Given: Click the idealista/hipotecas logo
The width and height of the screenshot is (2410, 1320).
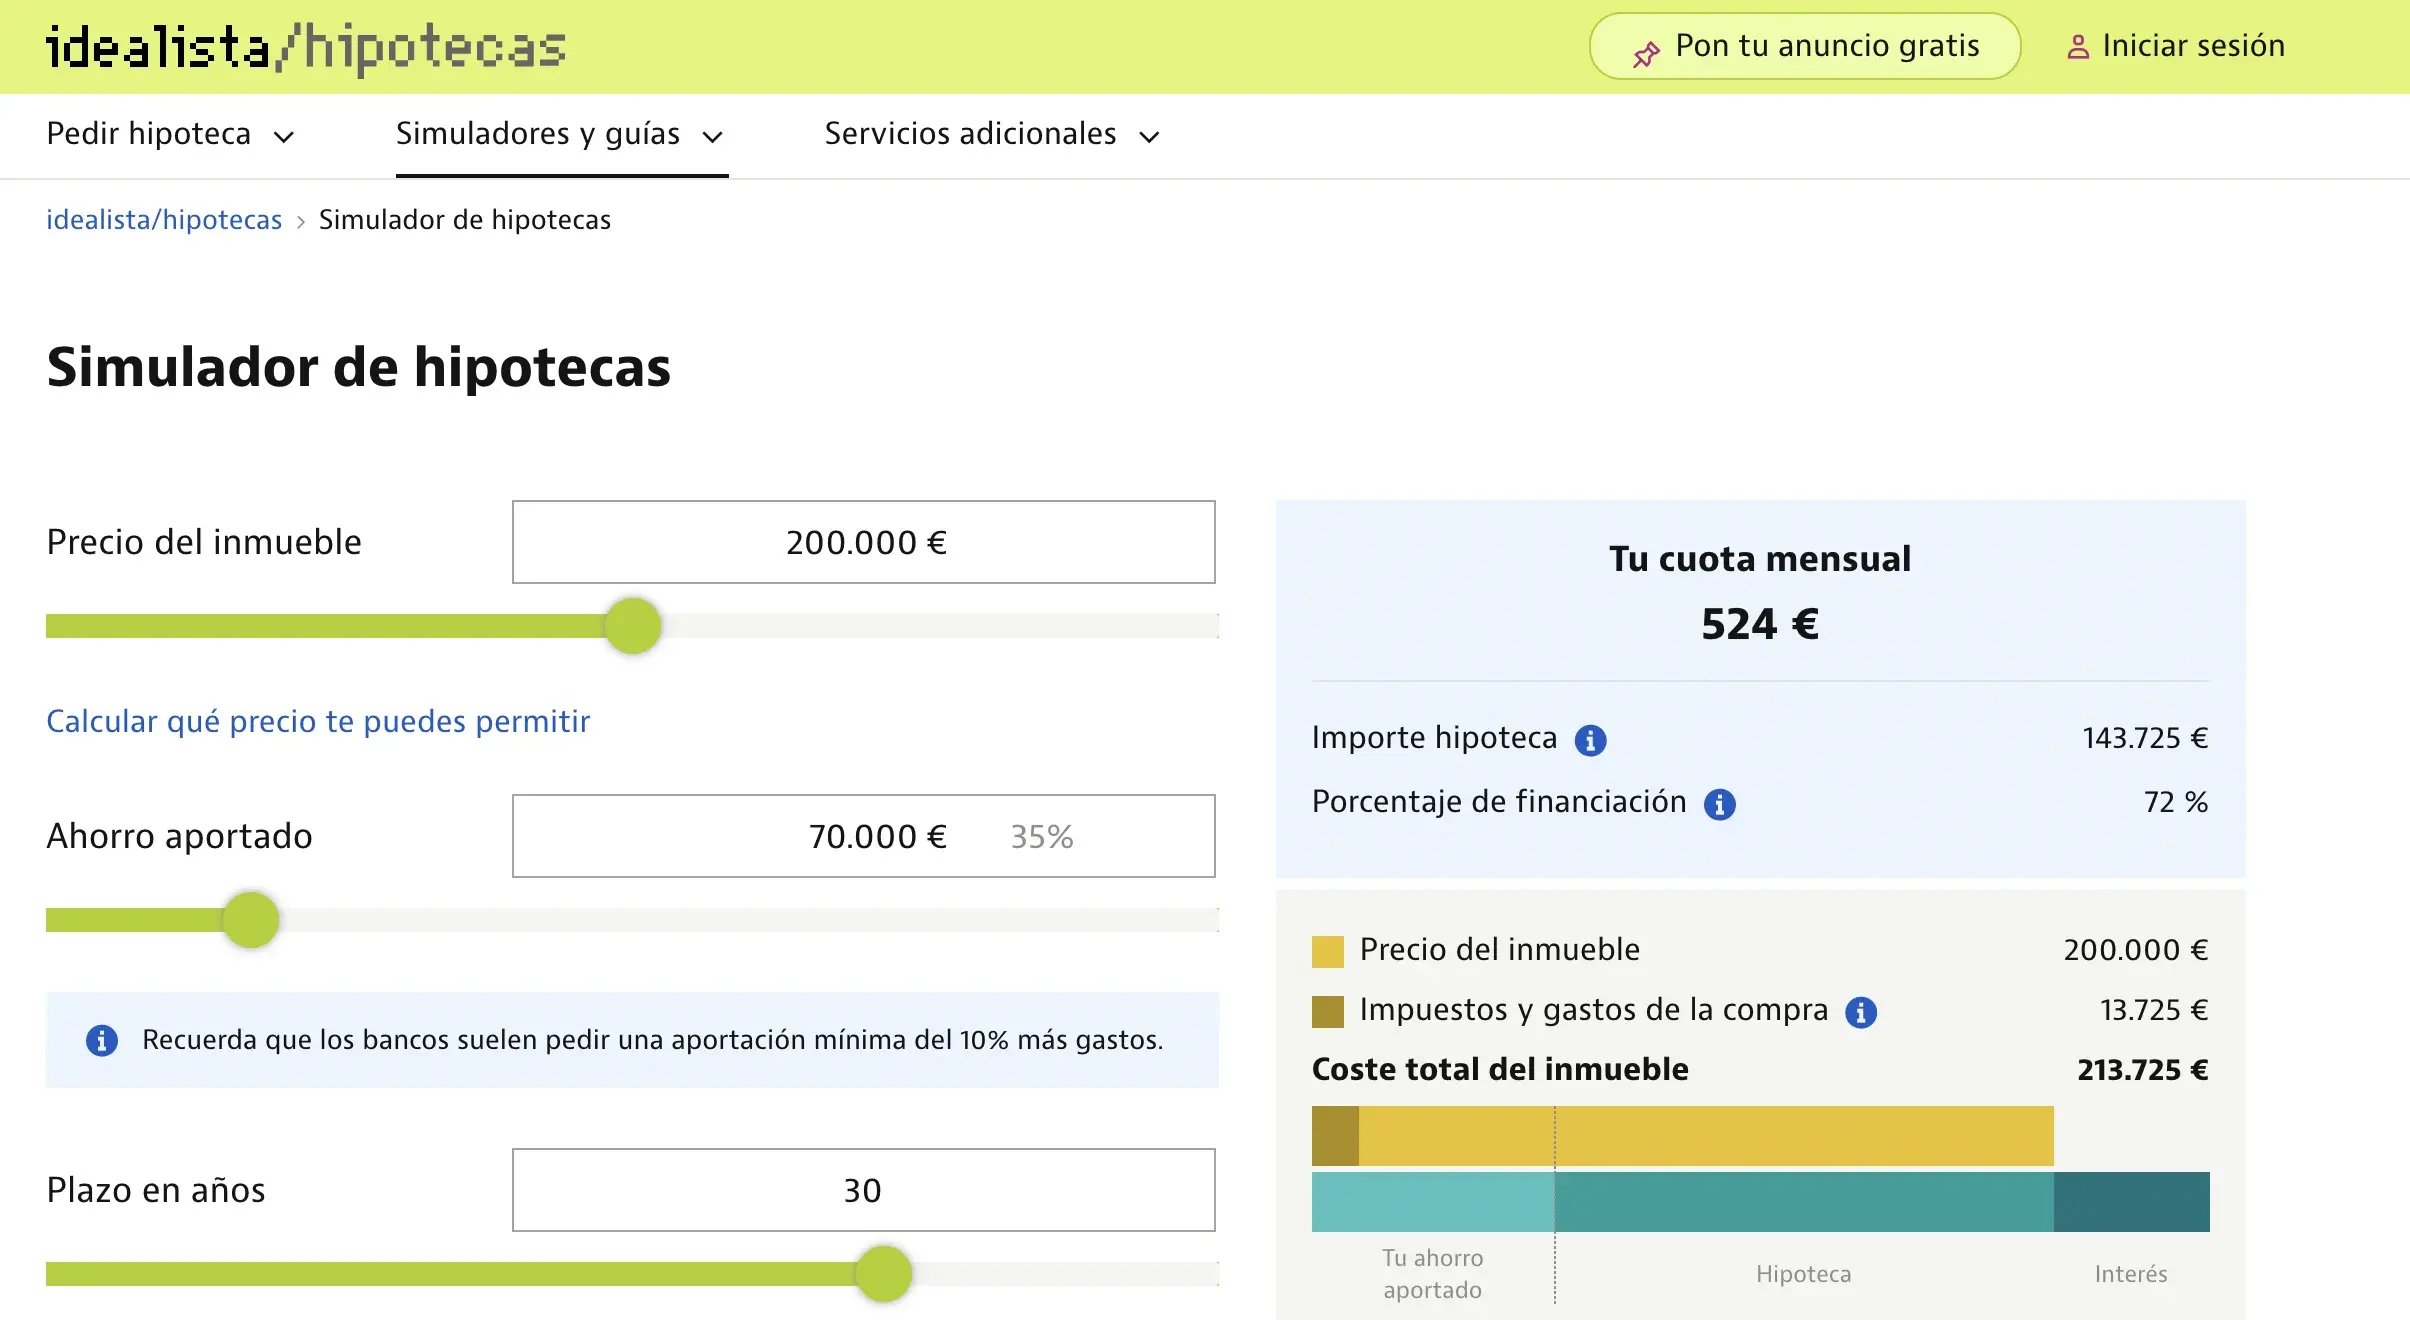Looking at the screenshot, I should tap(306, 47).
